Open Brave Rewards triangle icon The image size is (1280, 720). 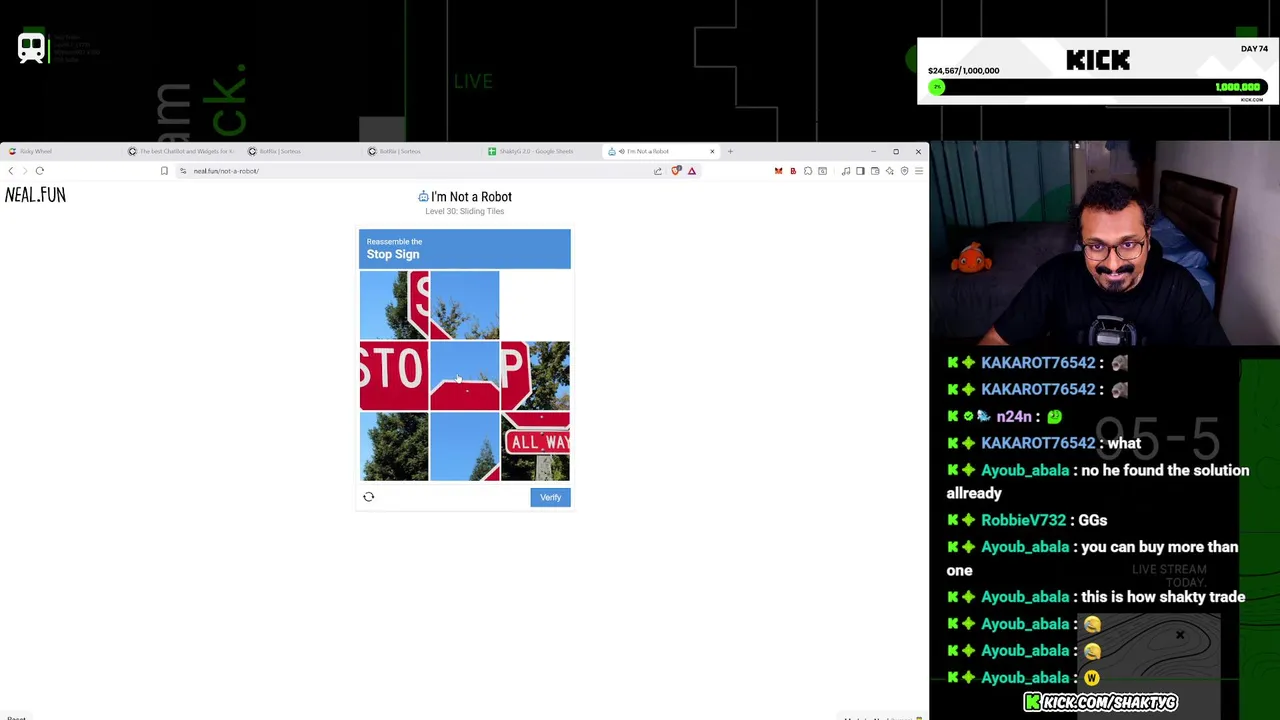pyautogui.click(x=691, y=171)
